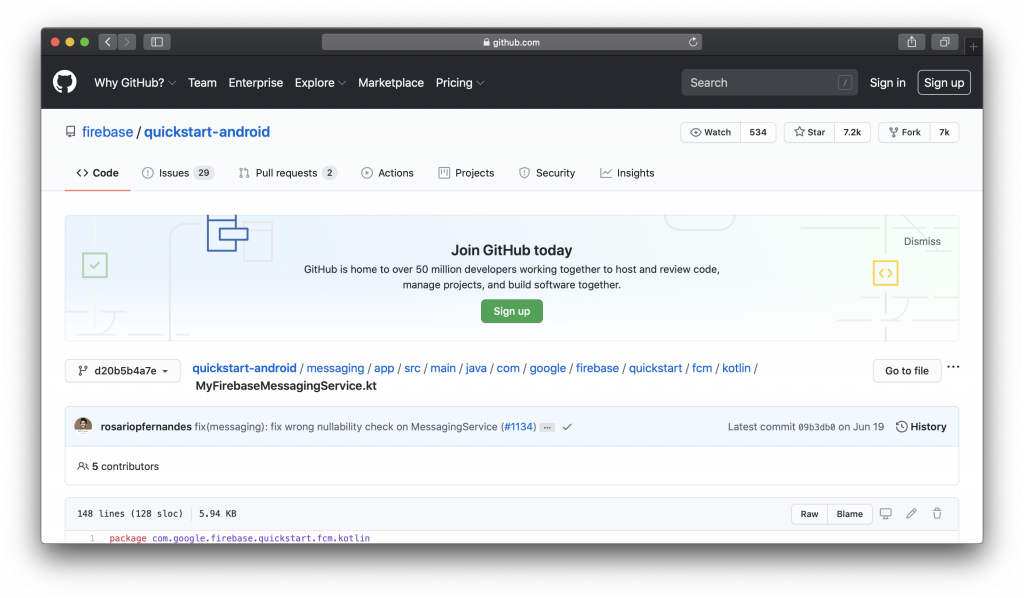Open rosariopfernandes avatar image
1024x598 pixels.
tap(83, 426)
